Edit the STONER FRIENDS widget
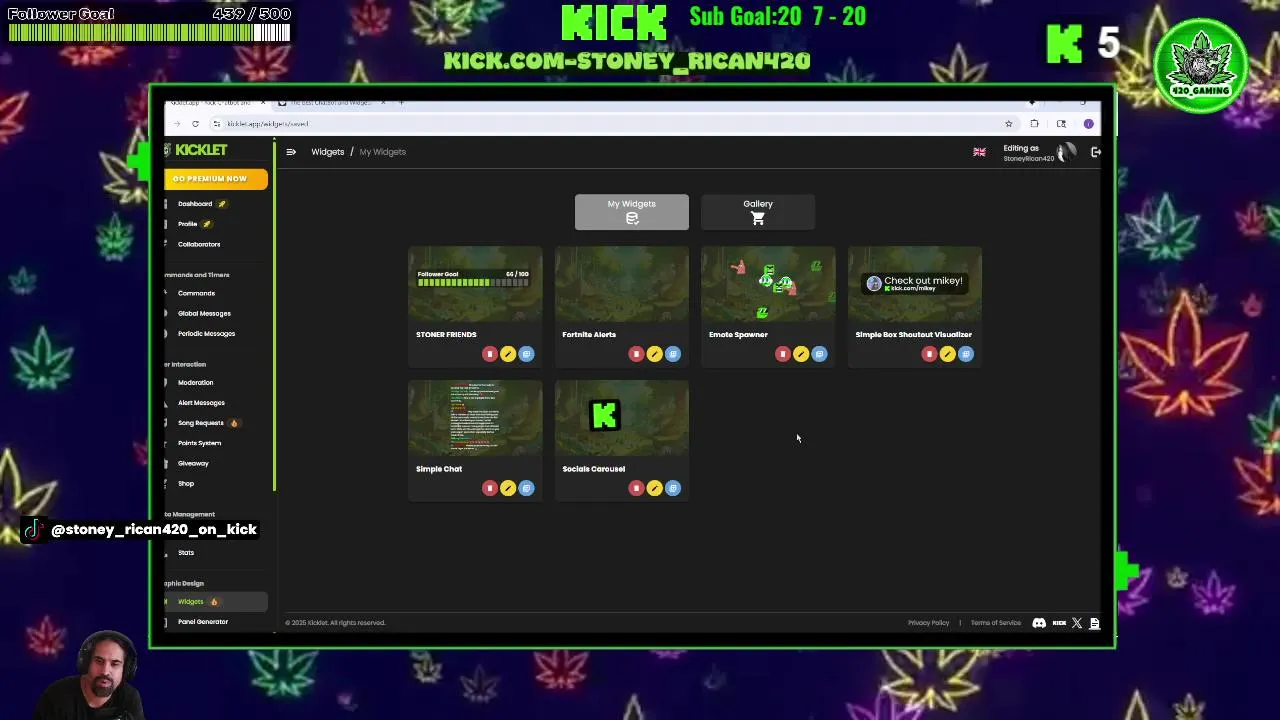 pyautogui.click(x=508, y=354)
